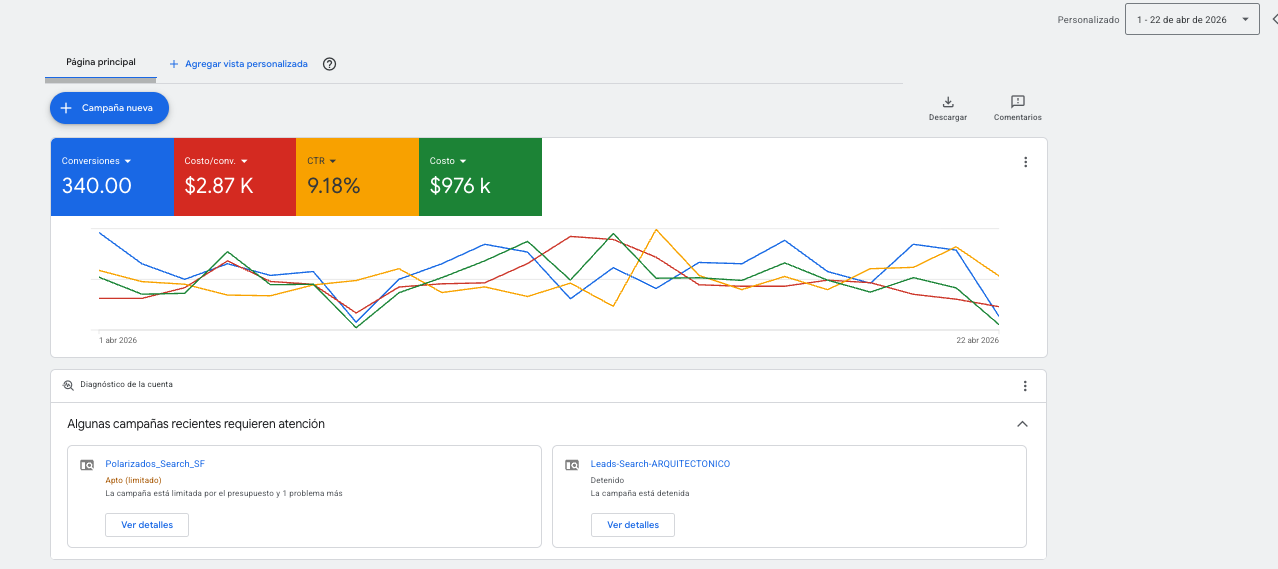The width and height of the screenshot is (1278, 569).
Task: Click the 340.00 conversions value
Action: click(97, 186)
